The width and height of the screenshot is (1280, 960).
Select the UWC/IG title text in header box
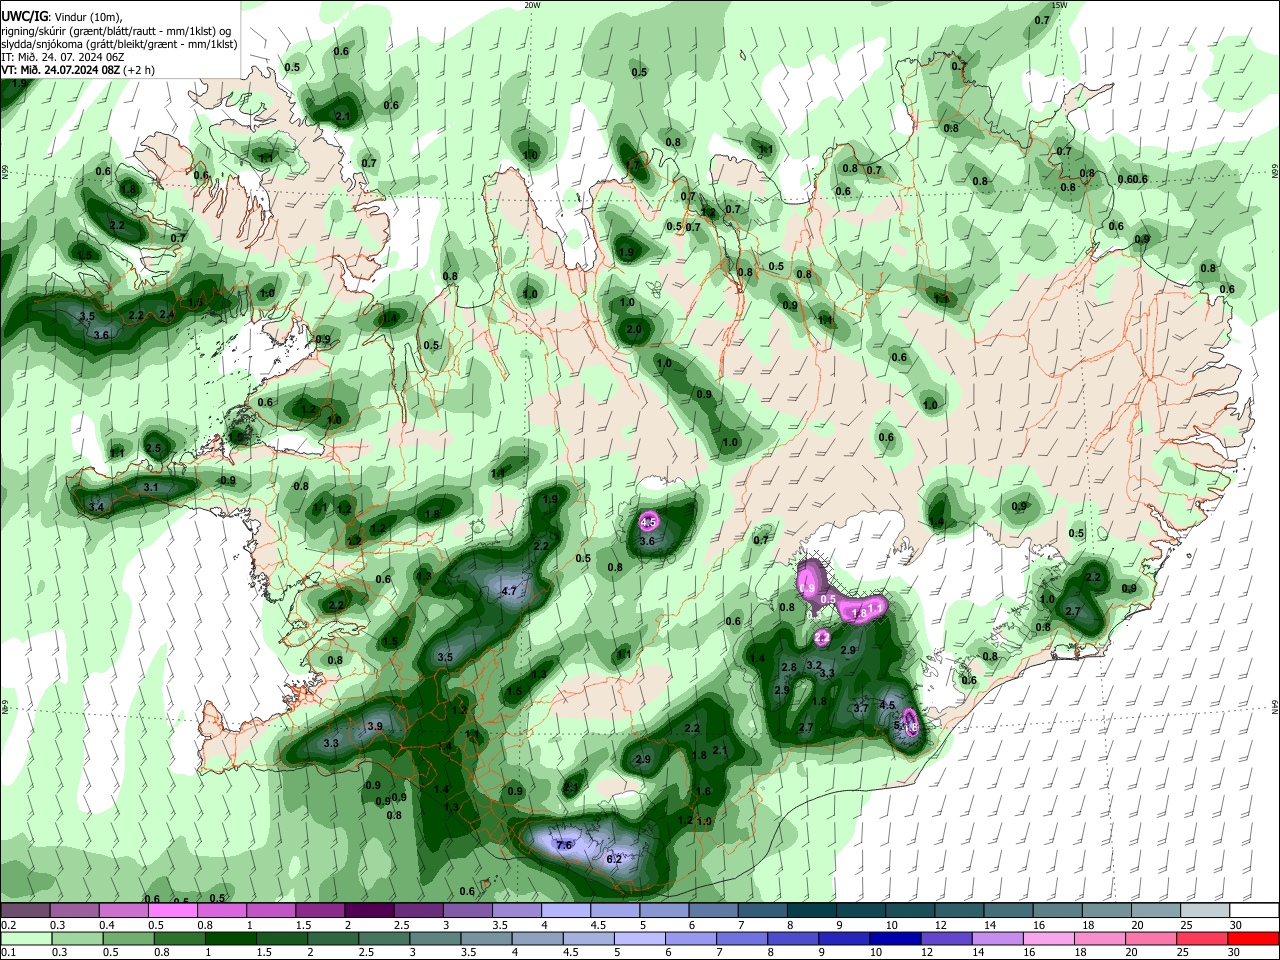(23, 17)
